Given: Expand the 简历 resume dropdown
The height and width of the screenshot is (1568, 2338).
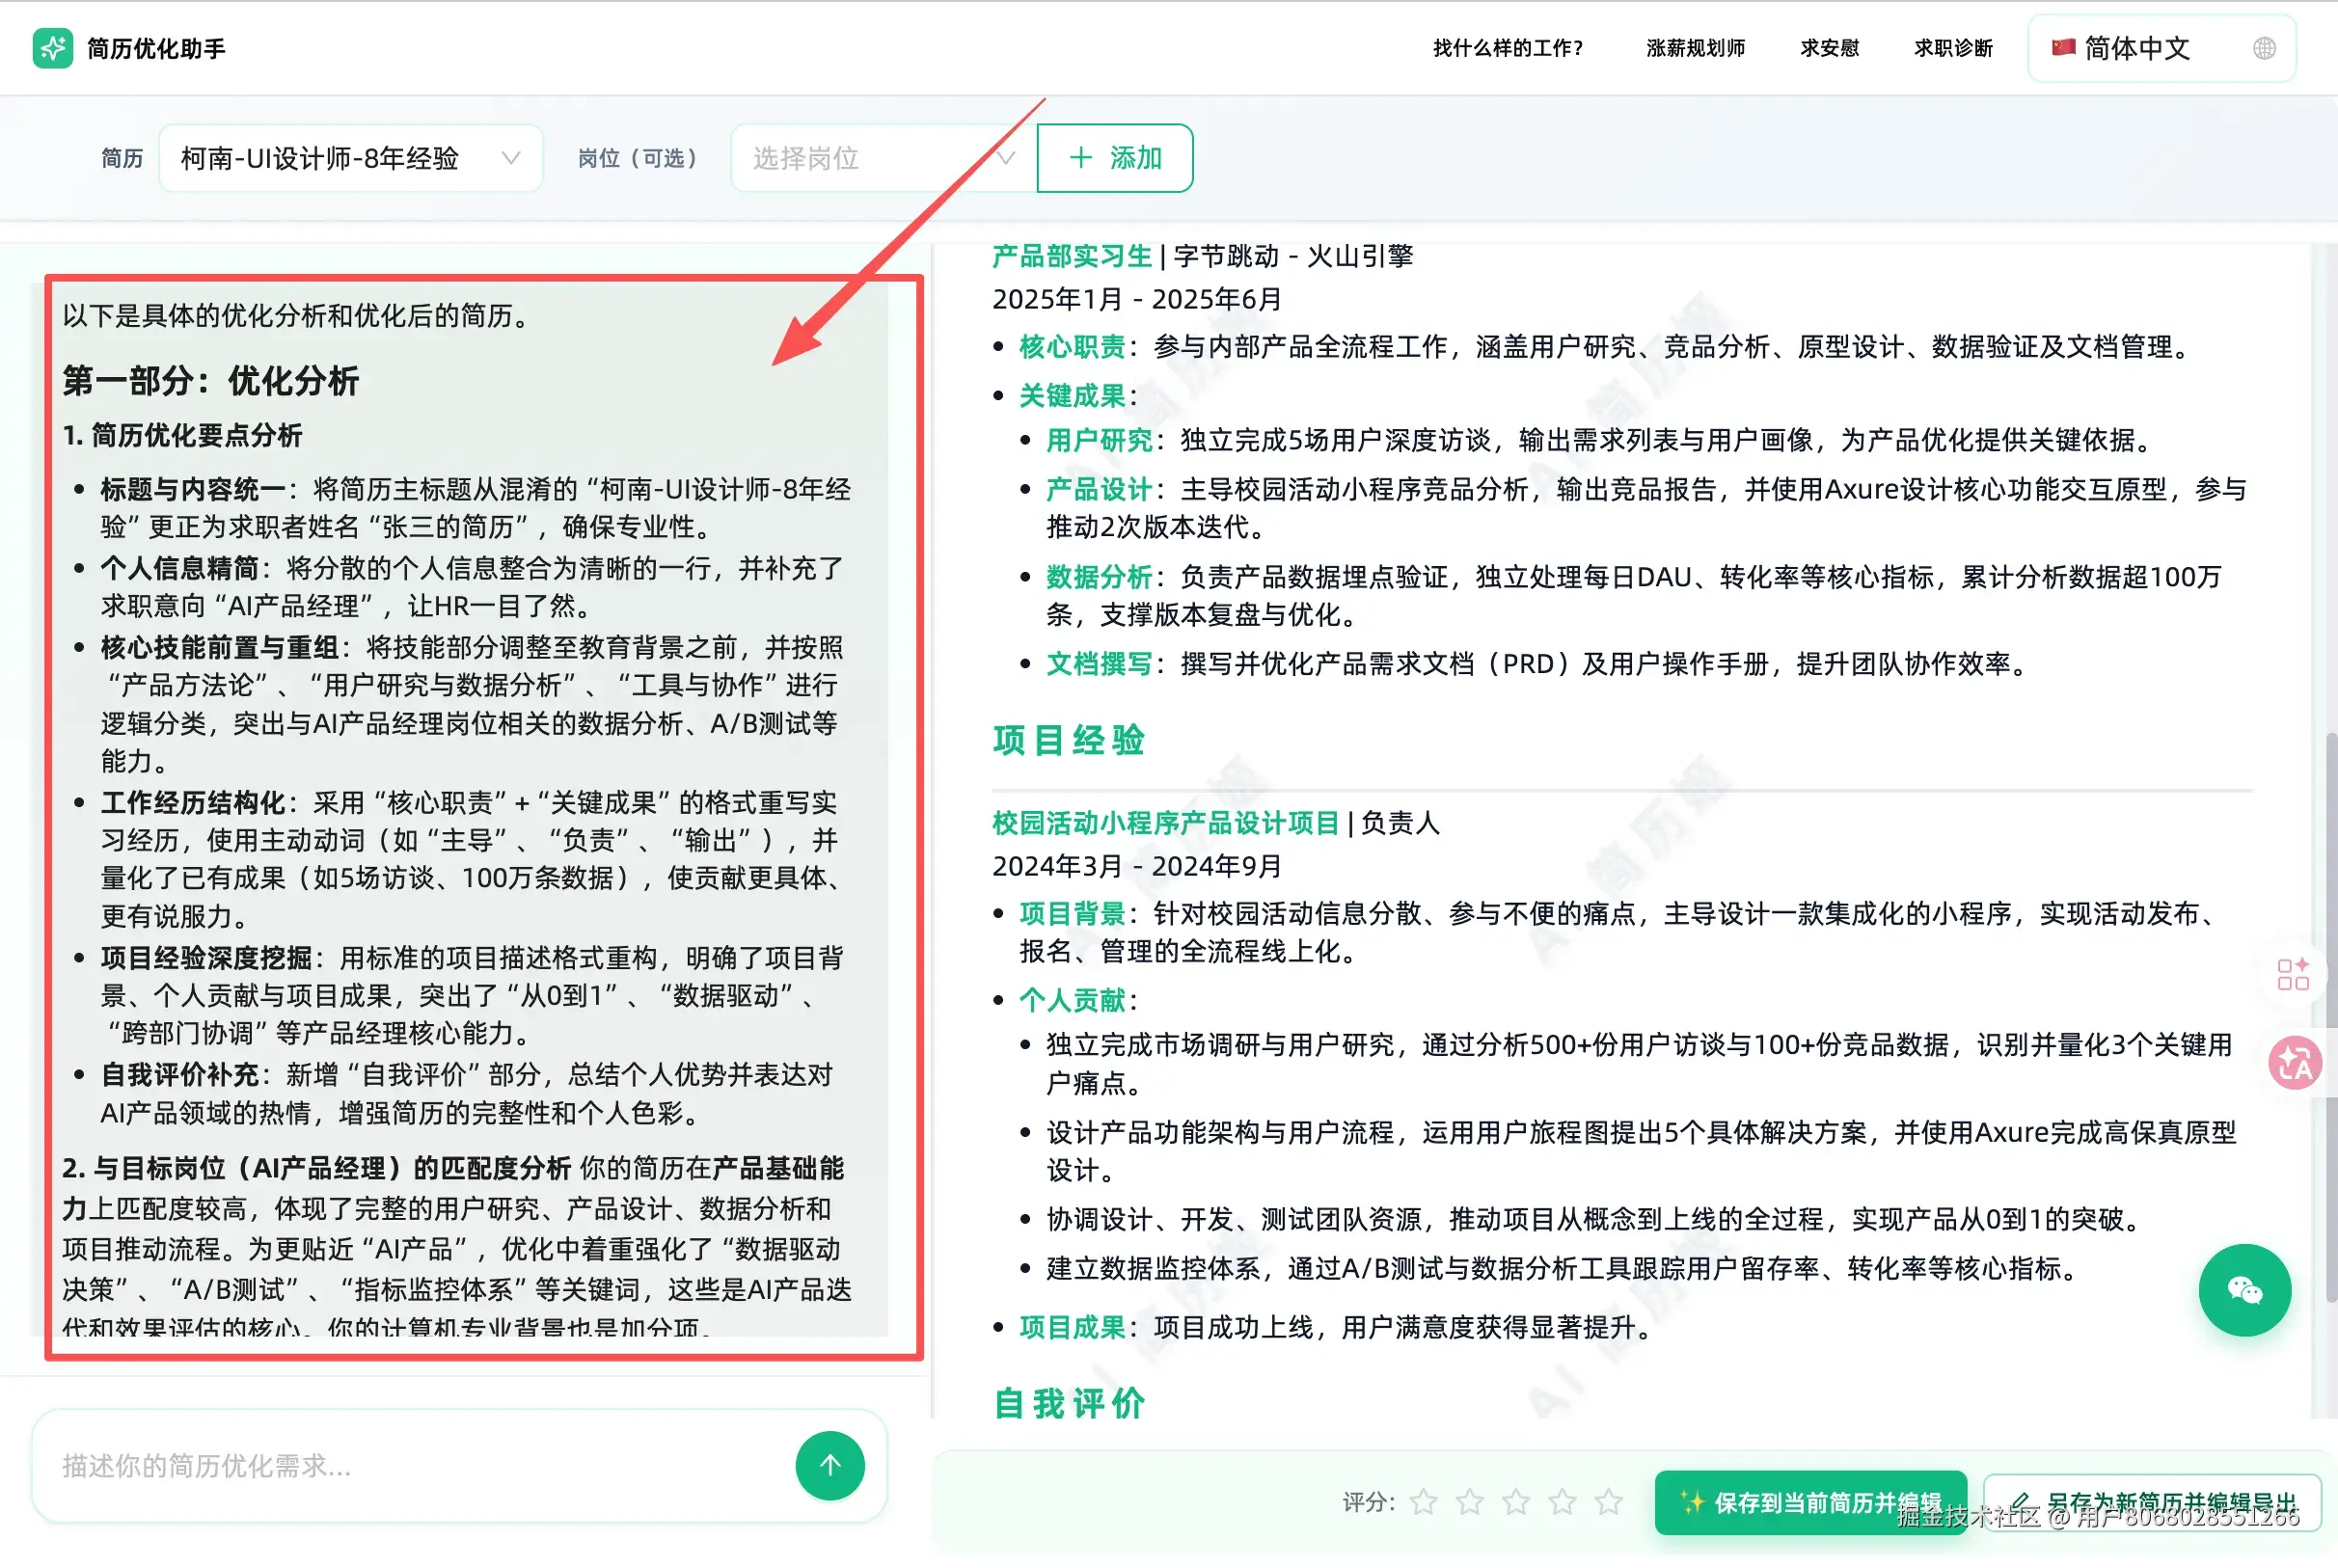Looking at the screenshot, I should coord(350,157).
